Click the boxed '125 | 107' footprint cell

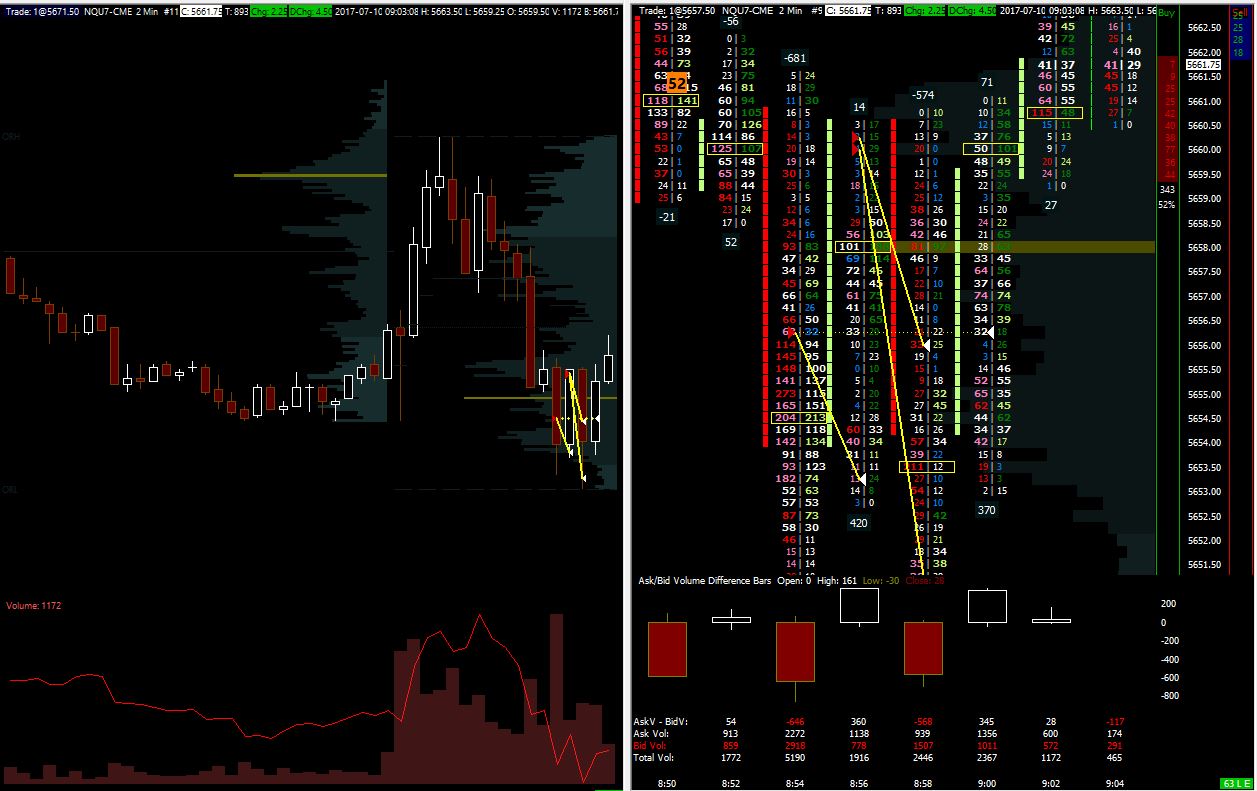[735, 149]
